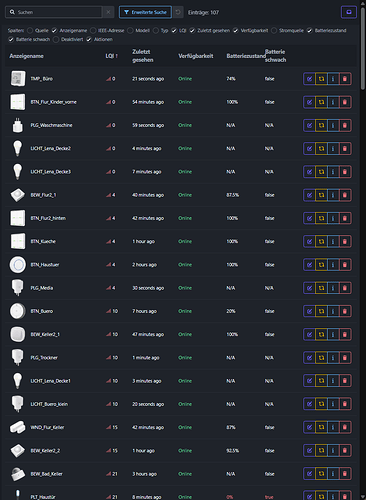This screenshot has width=366, height=500.
Task: Uncheck the Batteriezustand column checkbox
Action: (310, 30)
